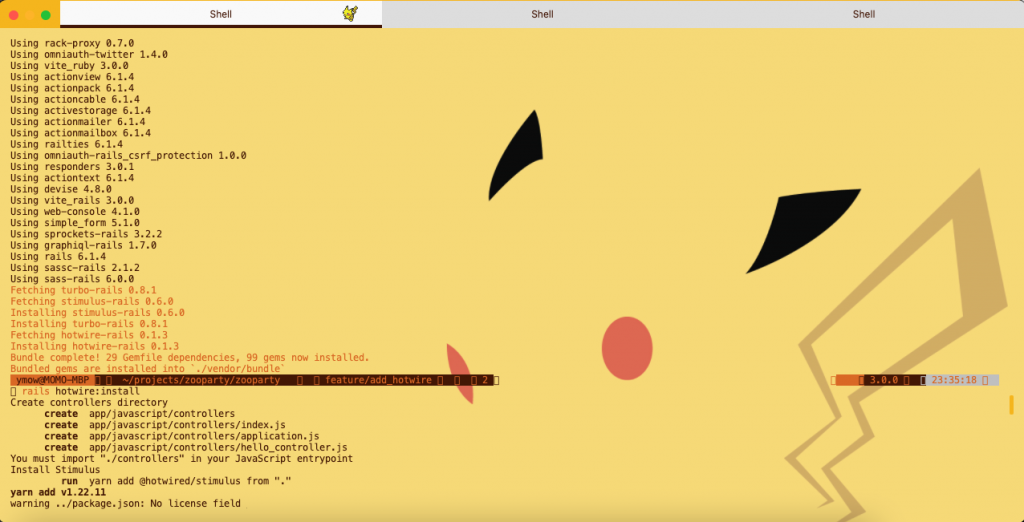Viewport: 1024px width, 522px height.
Task: Click 'Using actionmailer 6.1.4' line
Action: (78, 122)
